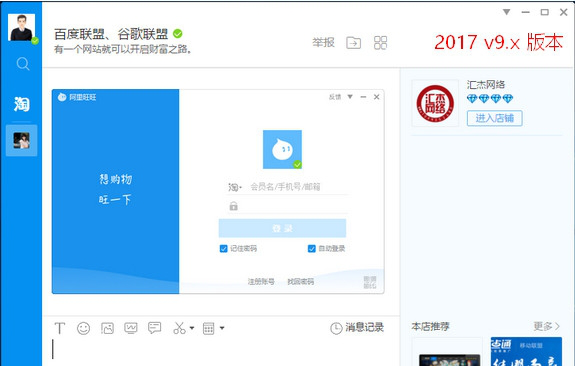Open login window dropdown triangle

(350, 97)
